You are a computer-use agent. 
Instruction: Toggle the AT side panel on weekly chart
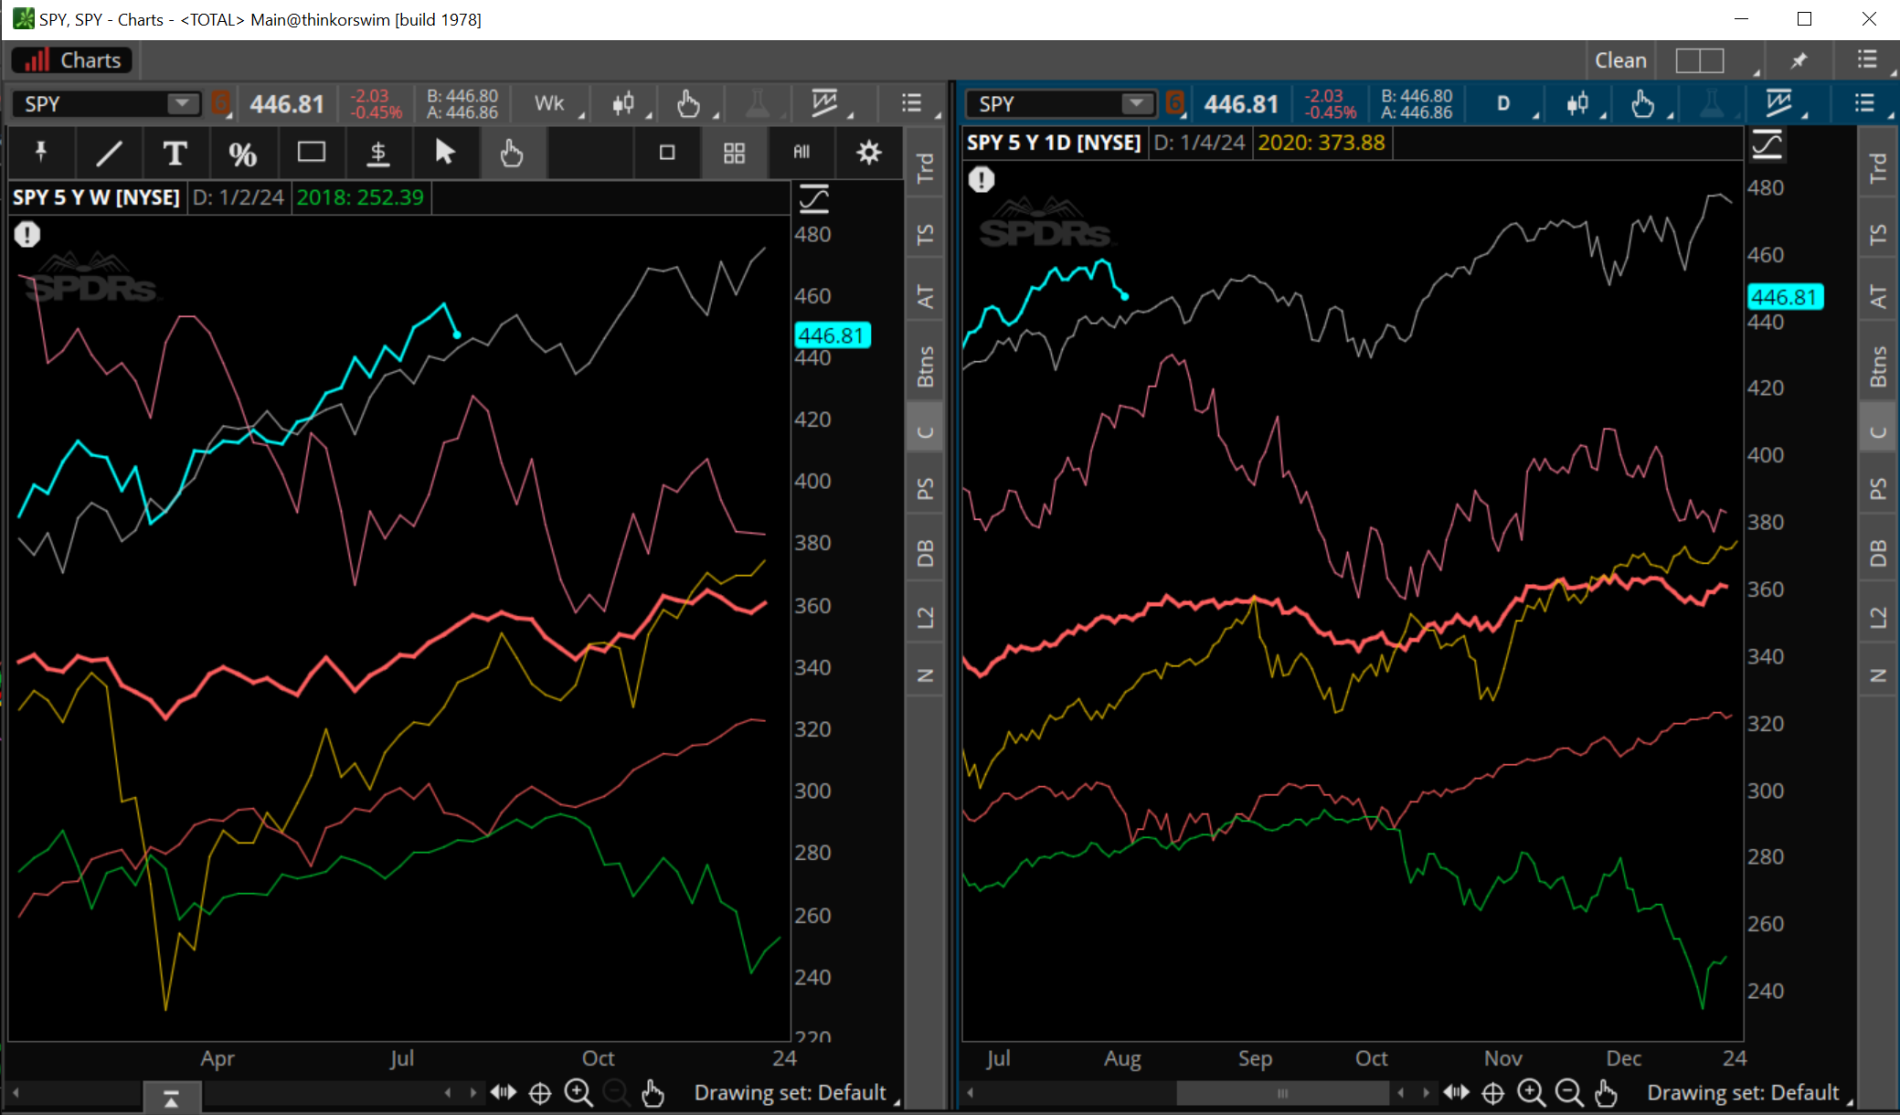[926, 297]
